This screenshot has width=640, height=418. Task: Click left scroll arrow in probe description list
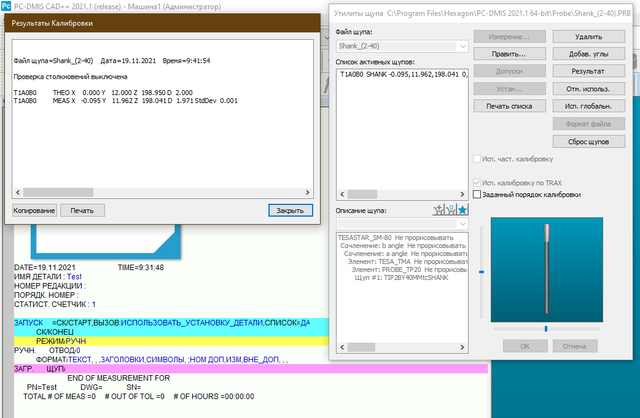tap(342, 347)
